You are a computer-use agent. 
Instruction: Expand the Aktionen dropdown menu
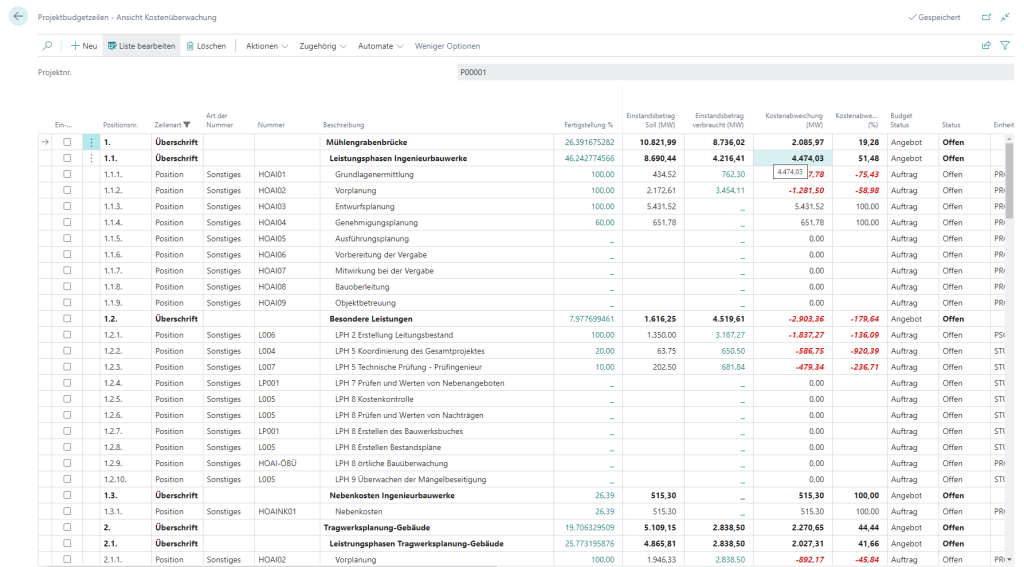(266, 46)
